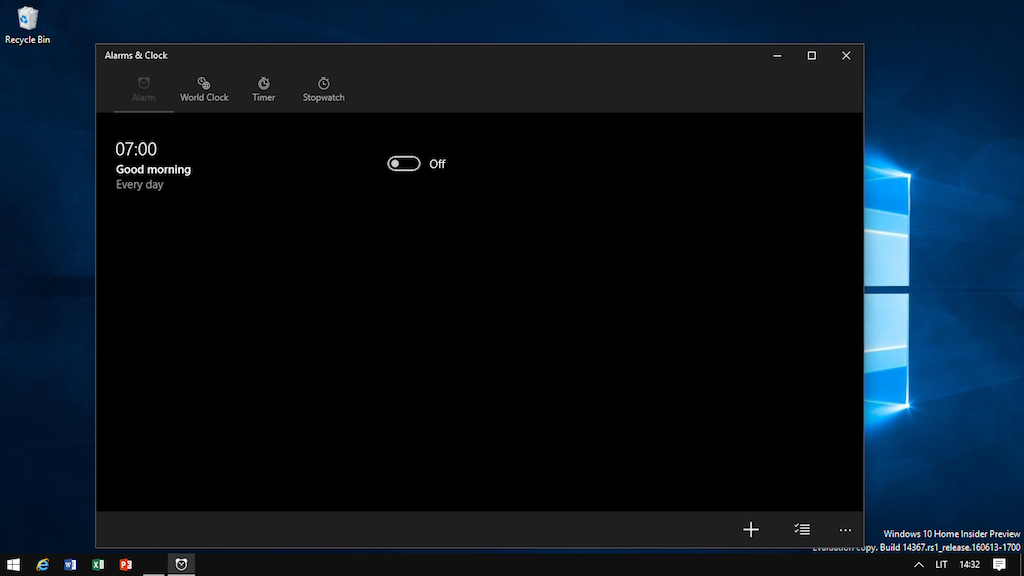Expand the more options ellipsis menu
The height and width of the screenshot is (576, 1024).
(845, 529)
